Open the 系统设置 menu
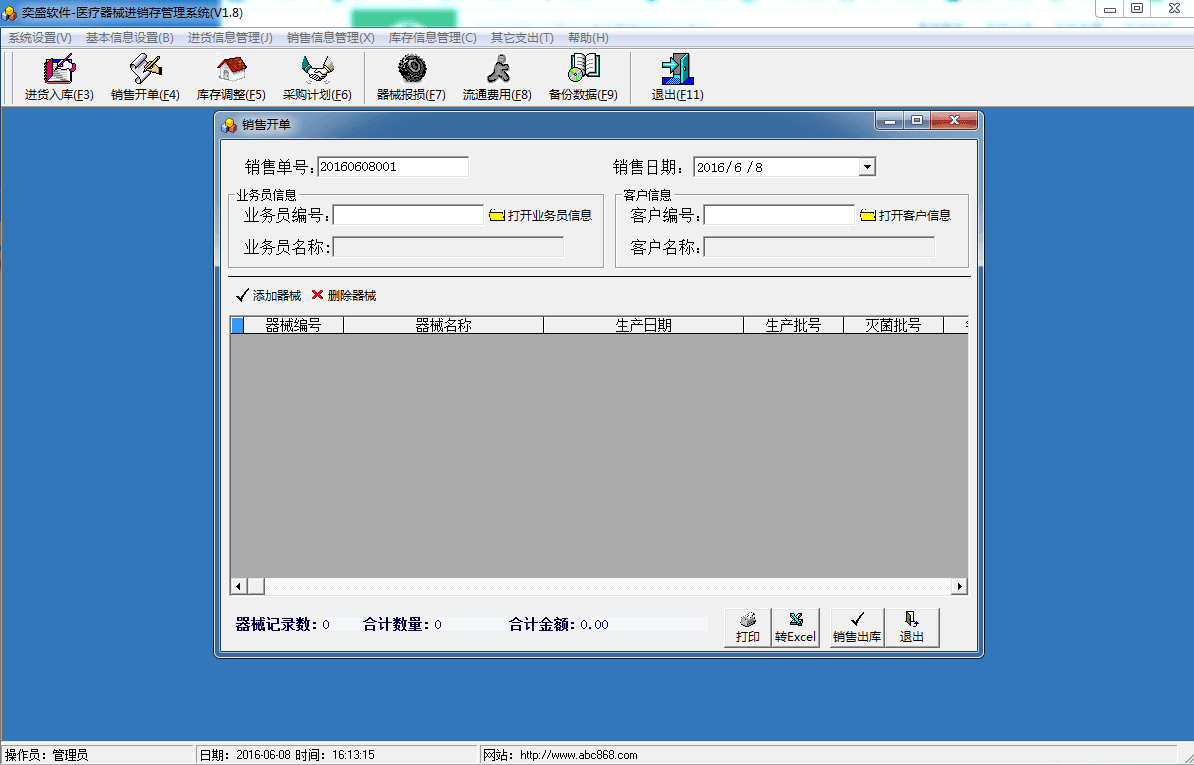 40,38
